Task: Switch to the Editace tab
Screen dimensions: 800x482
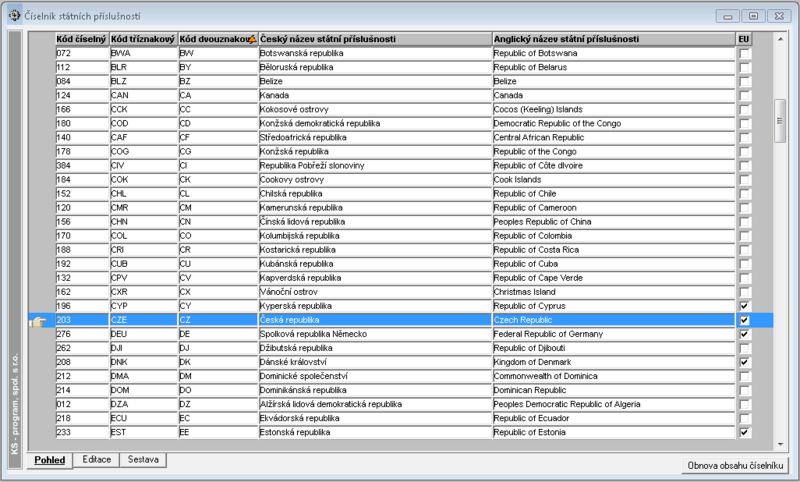Action: click(x=96, y=460)
